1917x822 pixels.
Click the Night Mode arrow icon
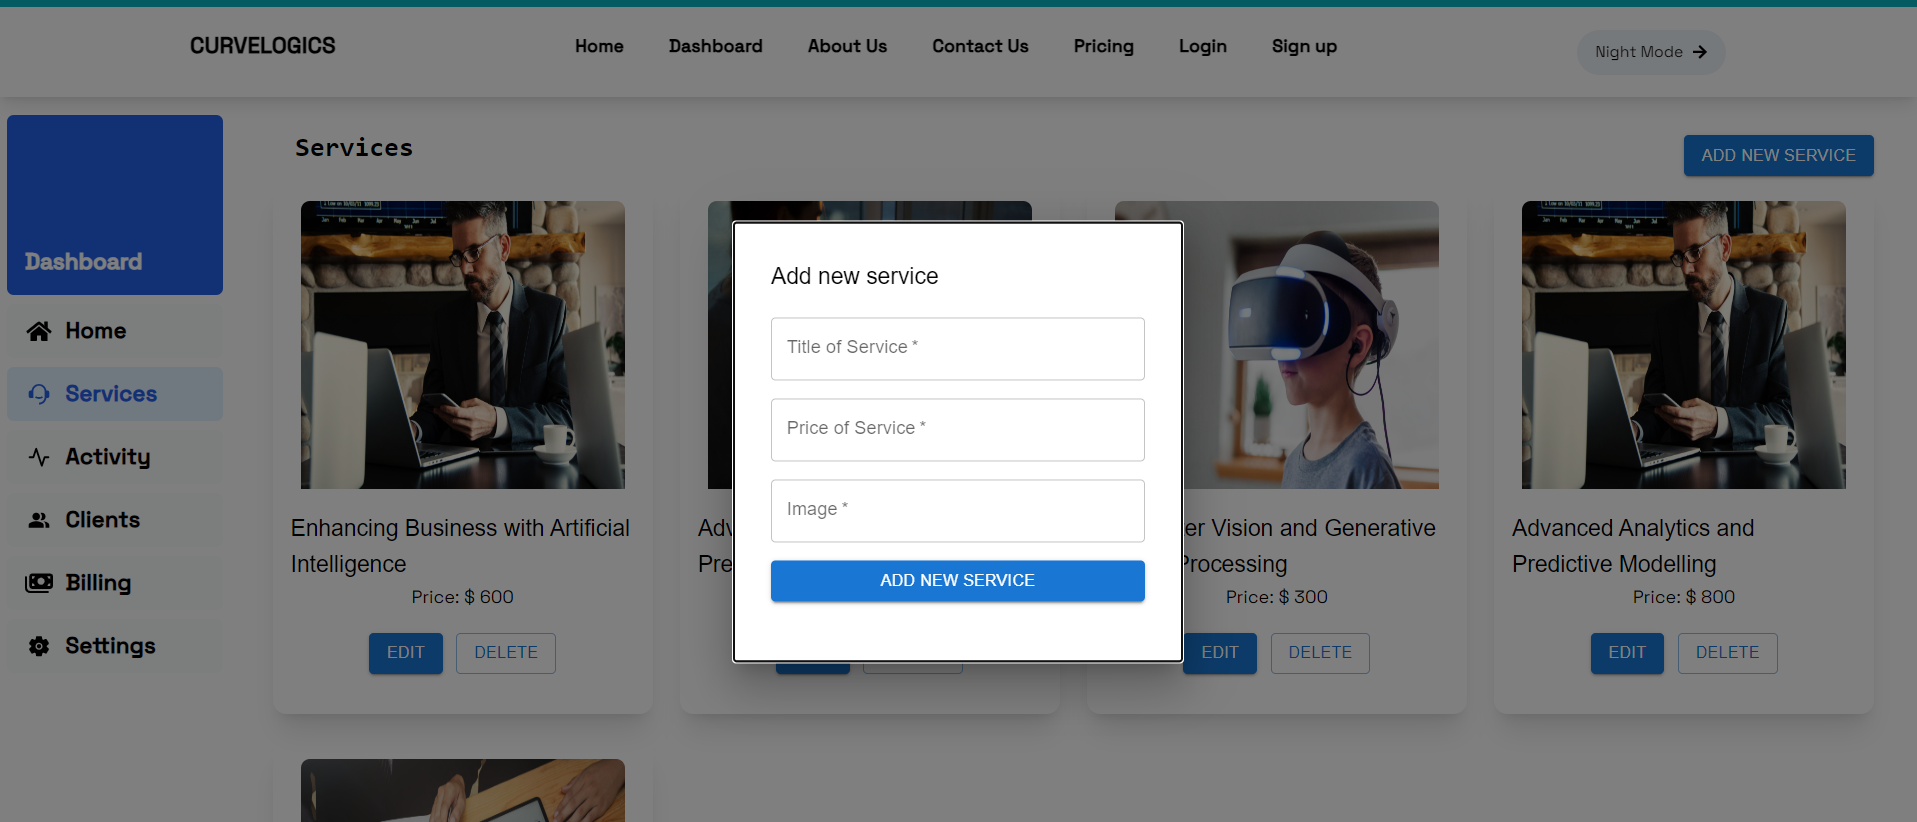(1700, 52)
